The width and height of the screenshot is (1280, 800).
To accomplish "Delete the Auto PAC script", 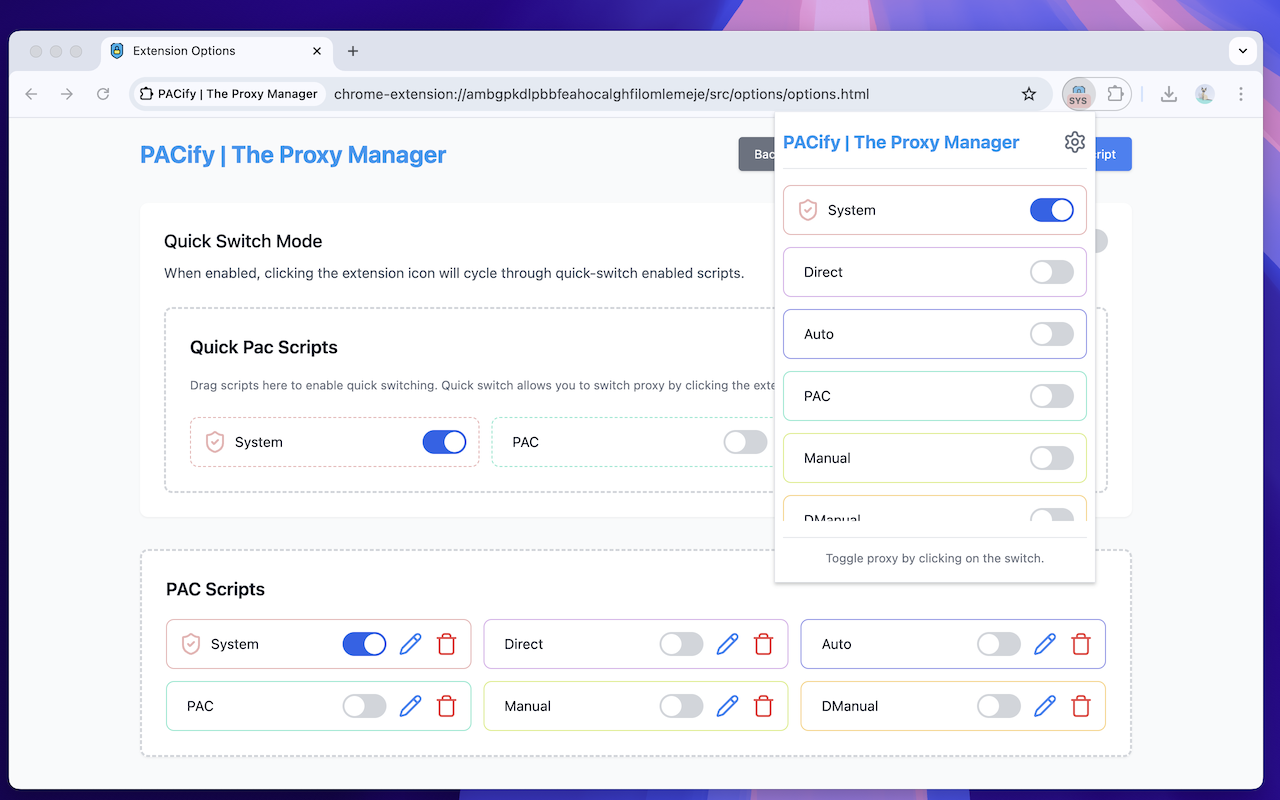I will tap(1081, 644).
